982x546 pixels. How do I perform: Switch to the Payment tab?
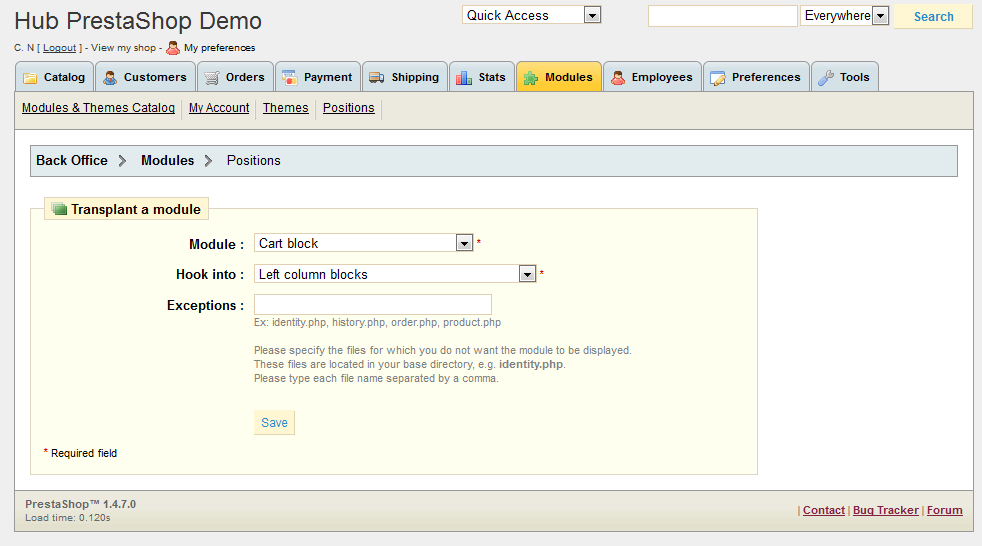pyautogui.click(x=317, y=77)
